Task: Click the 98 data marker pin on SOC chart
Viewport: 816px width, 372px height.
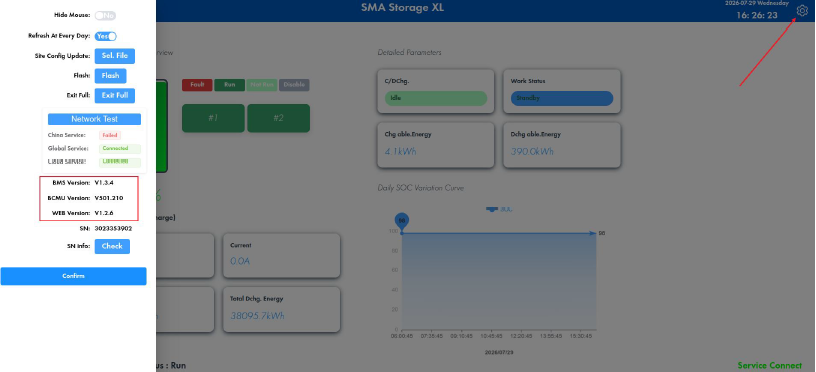Action: coord(402,222)
